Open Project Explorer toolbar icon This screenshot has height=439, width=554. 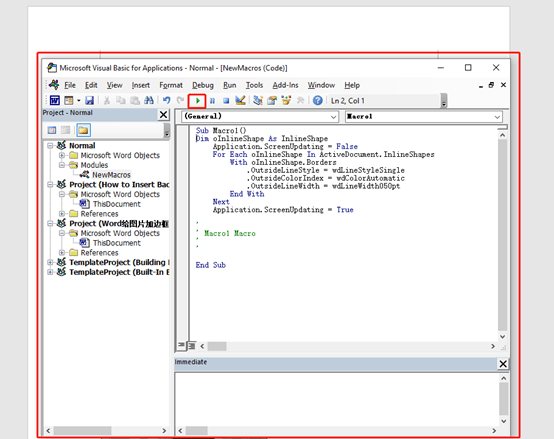(x=258, y=101)
